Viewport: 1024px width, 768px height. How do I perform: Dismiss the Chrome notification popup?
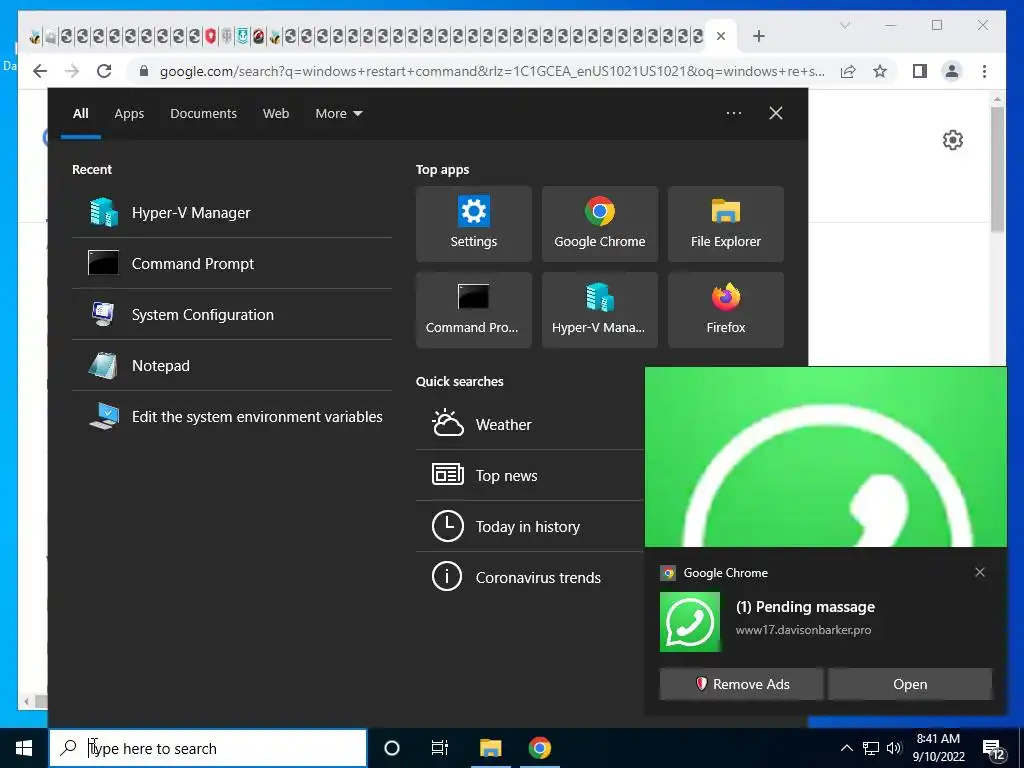point(980,572)
